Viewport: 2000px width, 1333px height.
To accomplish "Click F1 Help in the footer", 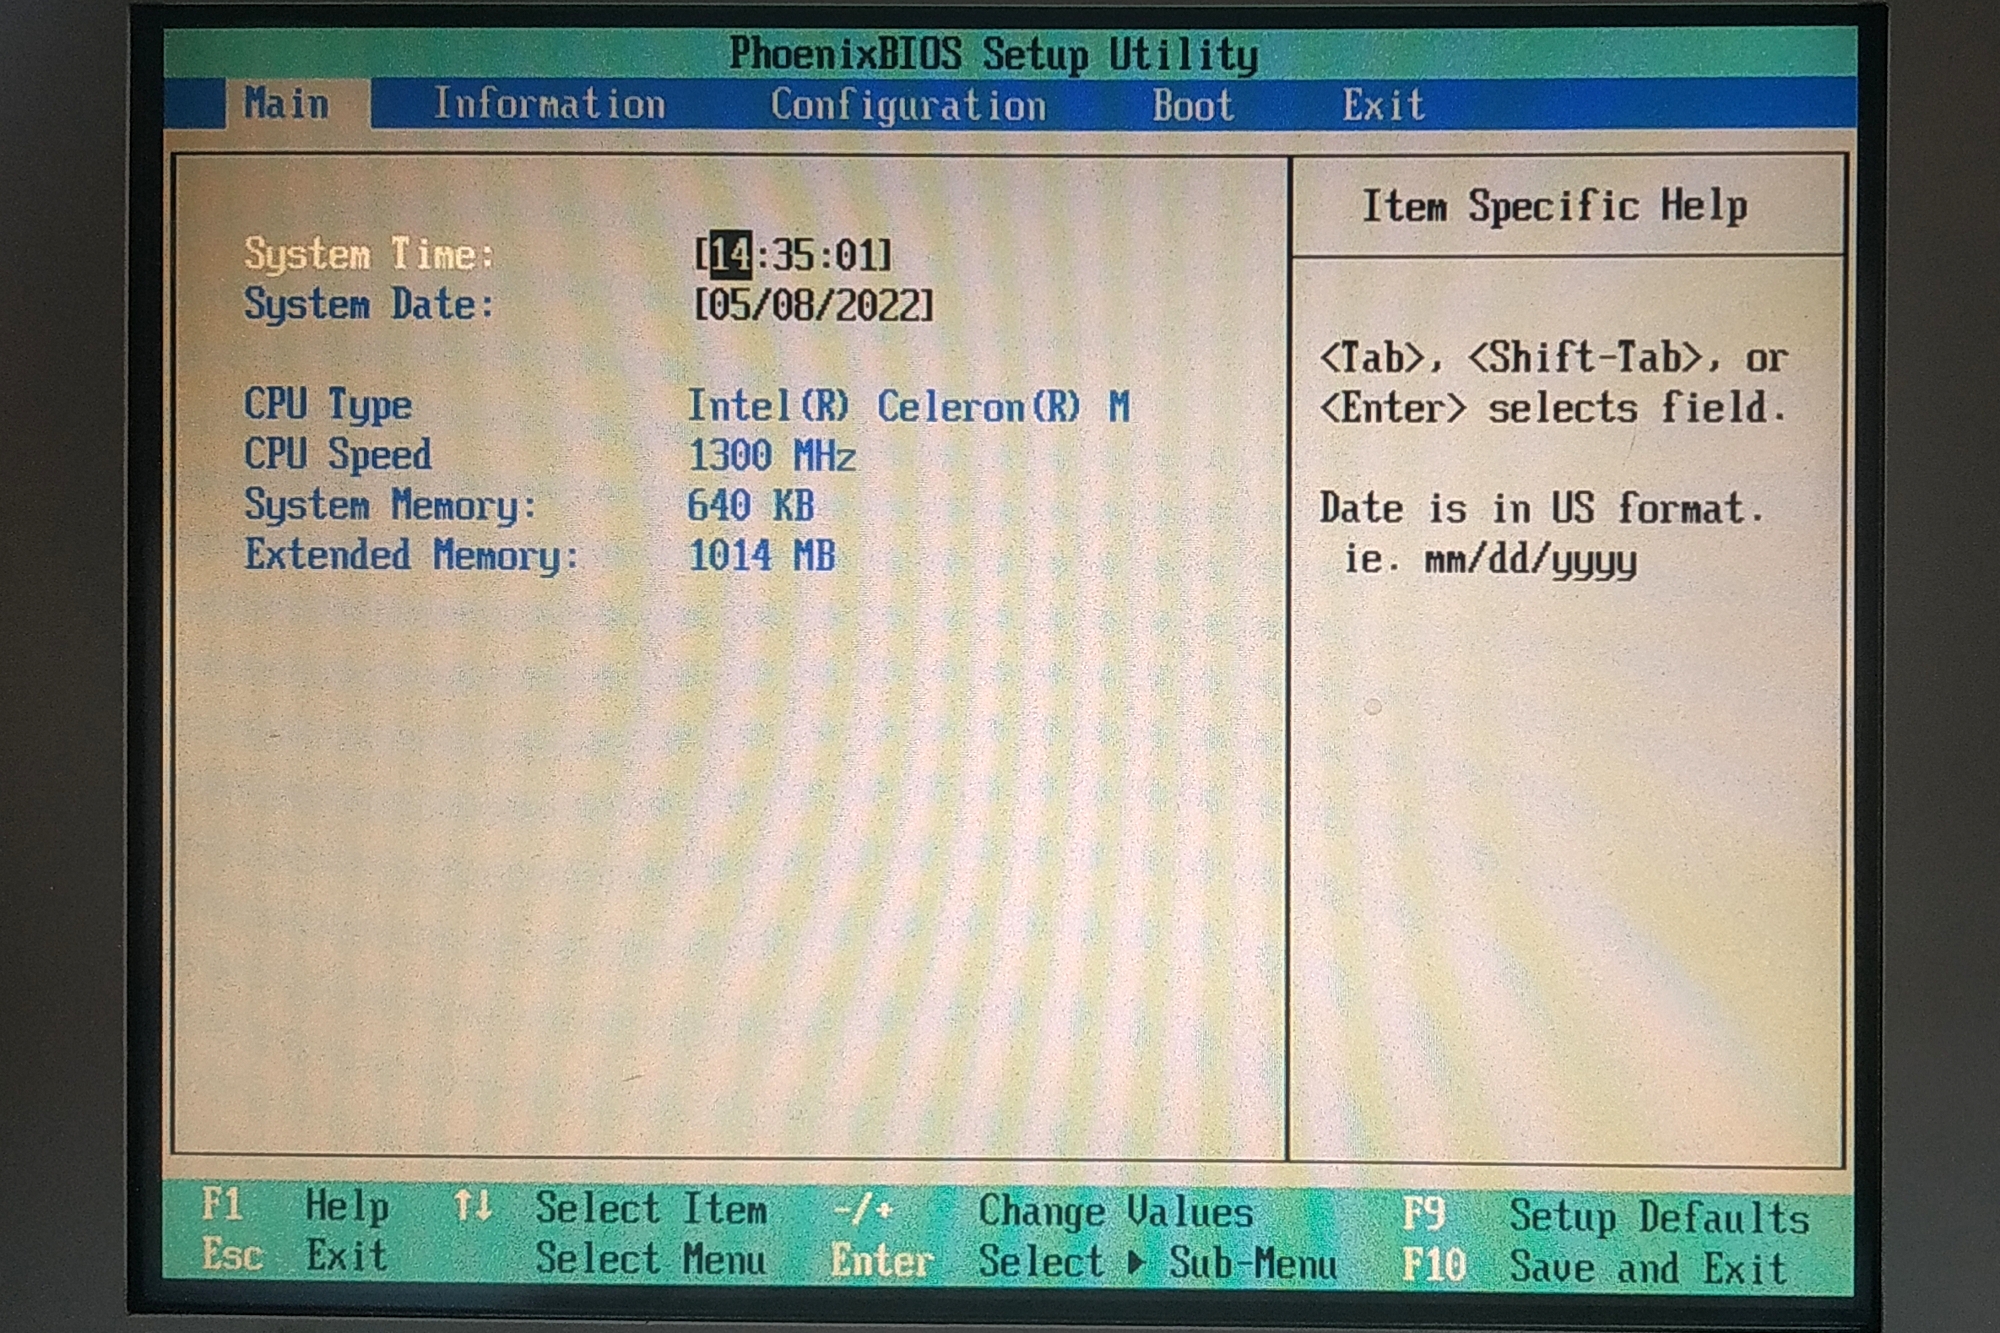I will (222, 1205).
